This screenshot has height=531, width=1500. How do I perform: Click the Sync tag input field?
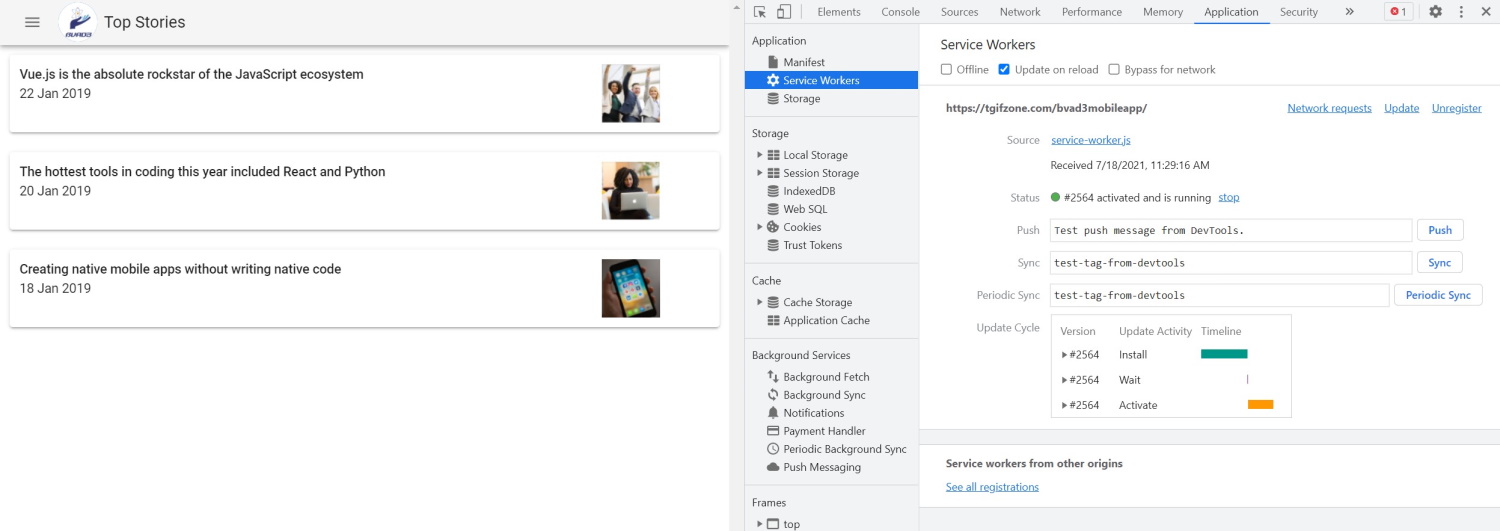pyautogui.click(x=1230, y=263)
